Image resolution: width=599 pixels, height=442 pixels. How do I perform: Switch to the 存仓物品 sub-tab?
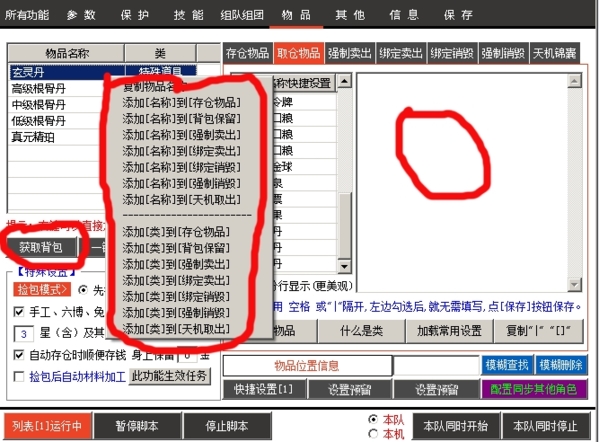point(248,53)
